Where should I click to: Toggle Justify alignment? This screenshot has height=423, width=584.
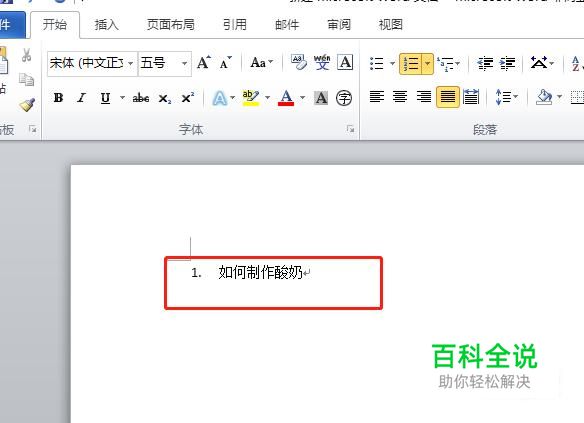tap(448, 97)
